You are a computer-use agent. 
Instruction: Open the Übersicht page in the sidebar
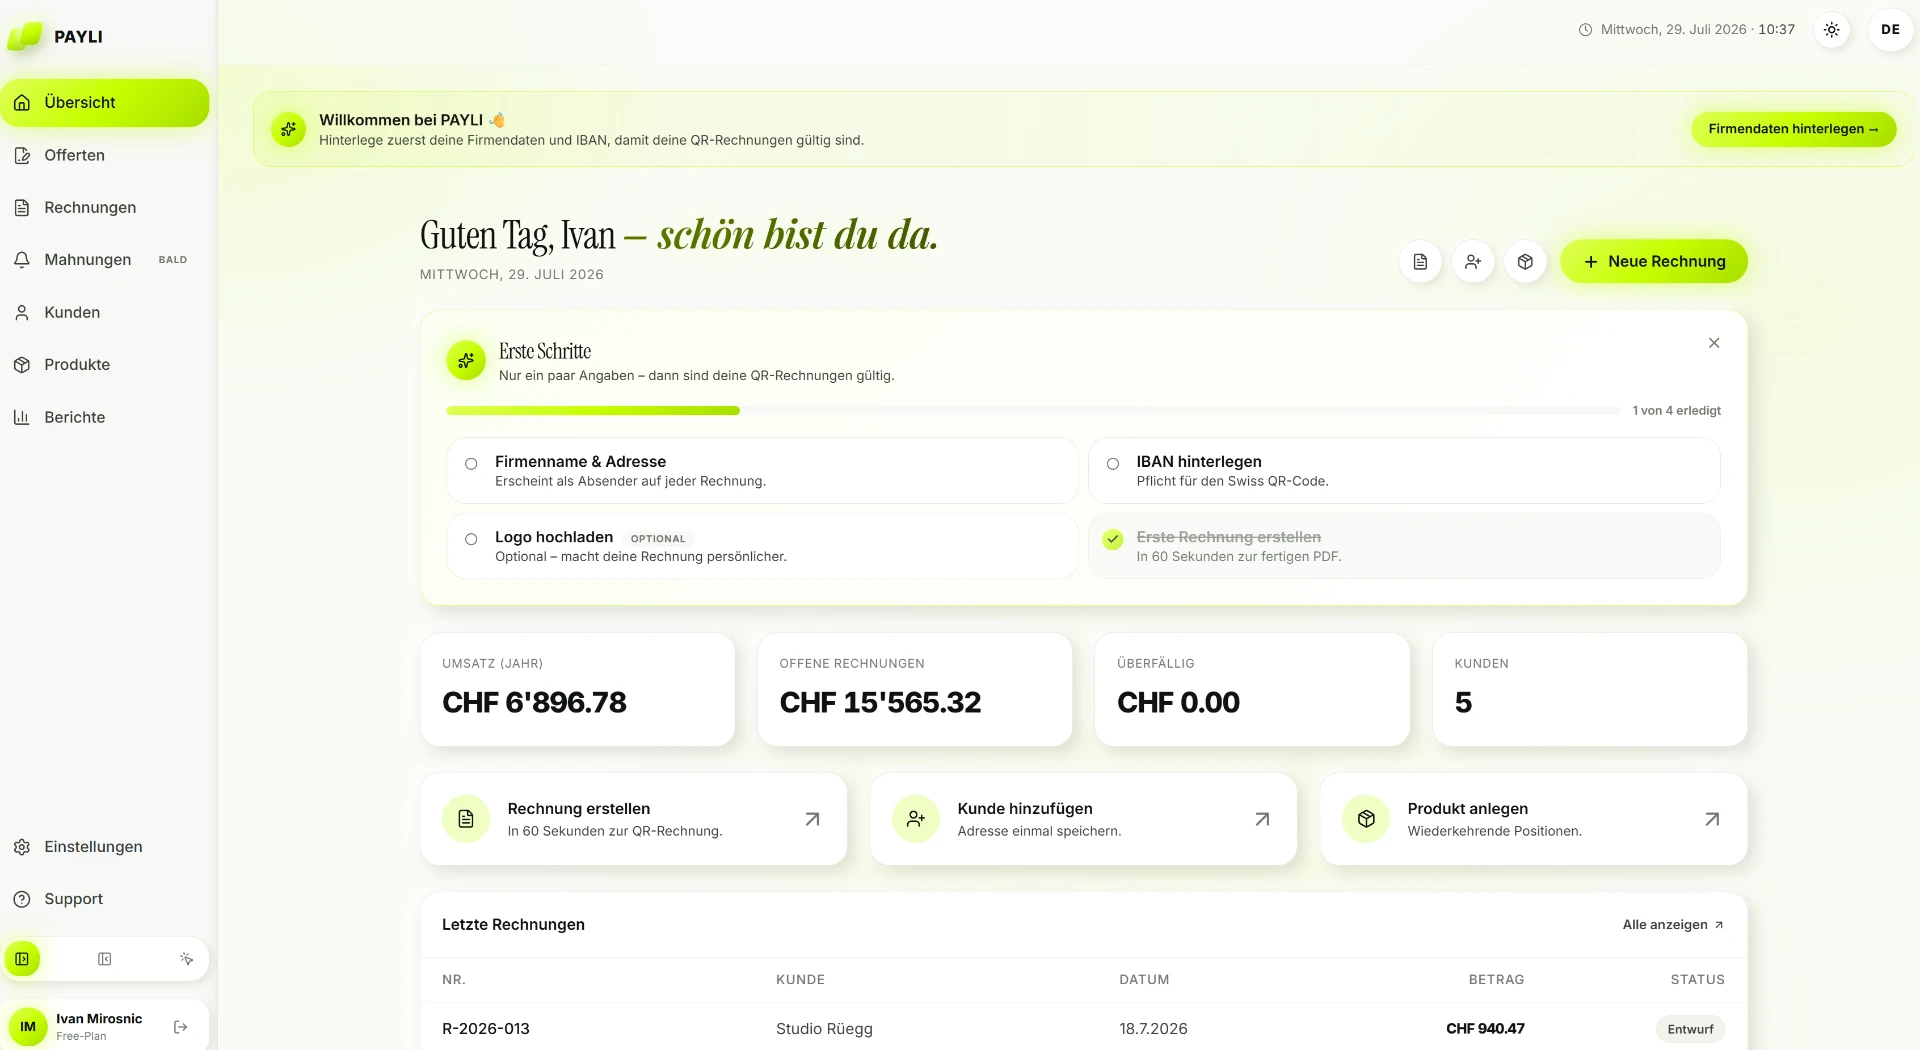click(x=104, y=103)
